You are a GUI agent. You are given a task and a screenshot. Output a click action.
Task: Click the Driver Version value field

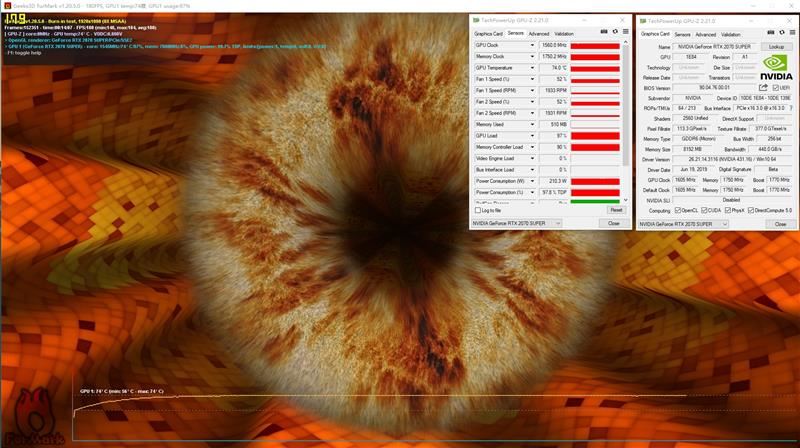tap(732, 159)
